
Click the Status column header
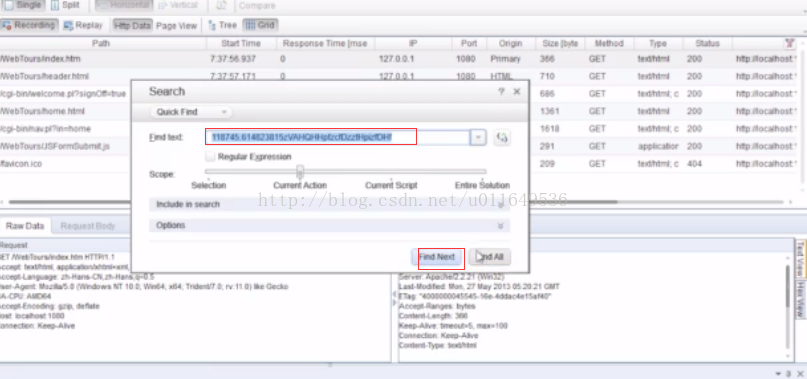707,43
